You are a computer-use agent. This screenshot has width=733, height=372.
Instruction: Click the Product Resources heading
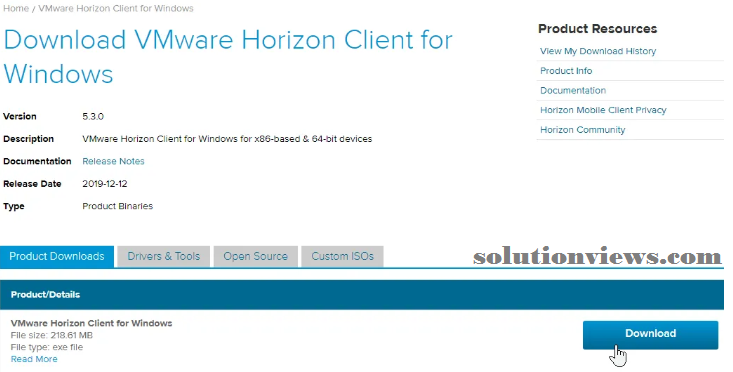tap(597, 29)
